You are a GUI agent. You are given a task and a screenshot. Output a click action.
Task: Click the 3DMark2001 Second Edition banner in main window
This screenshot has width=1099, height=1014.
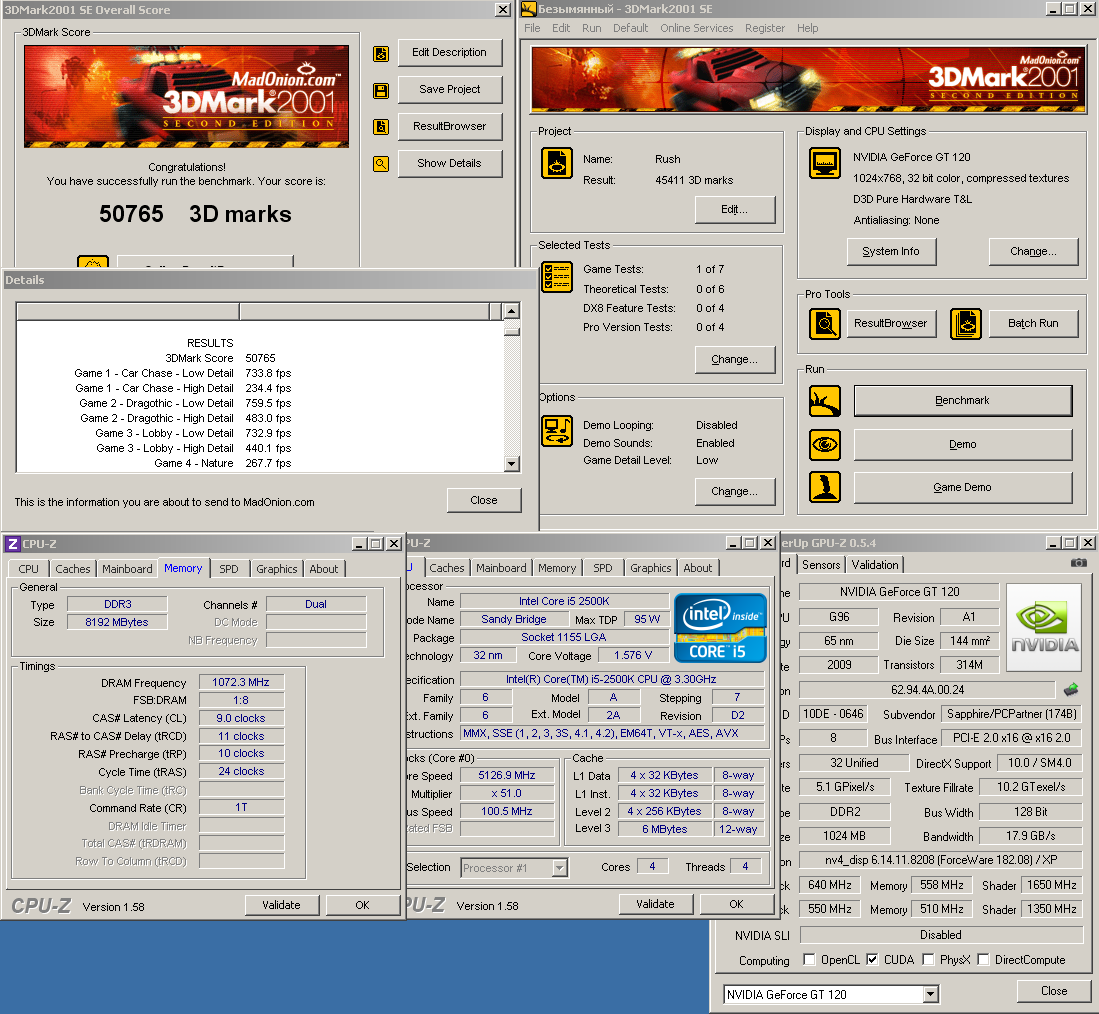(809, 79)
